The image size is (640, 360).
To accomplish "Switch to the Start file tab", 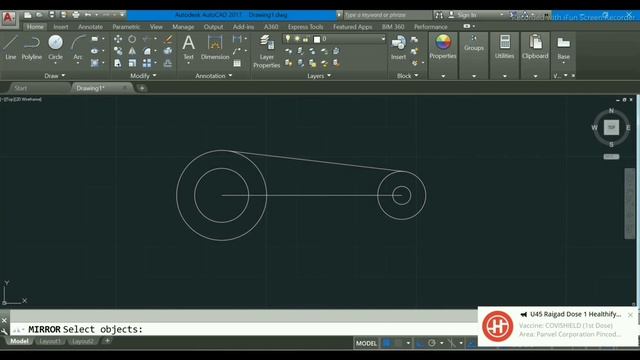I will pyautogui.click(x=20, y=88).
